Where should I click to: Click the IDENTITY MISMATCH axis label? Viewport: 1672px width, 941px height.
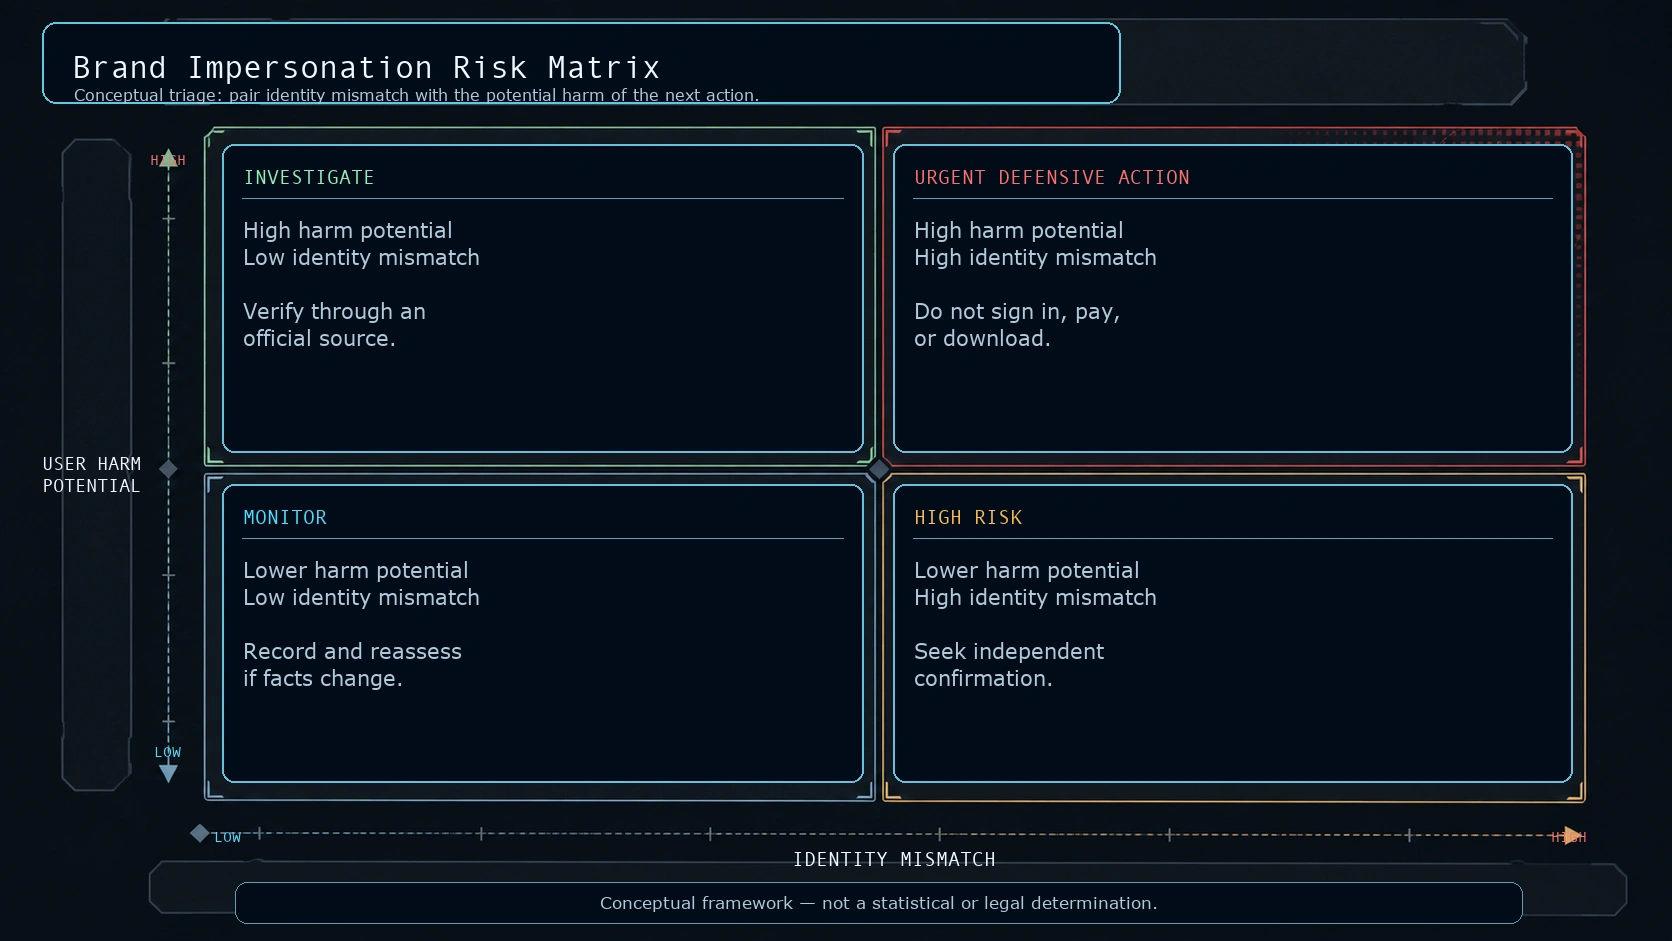pyautogui.click(x=894, y=860)
